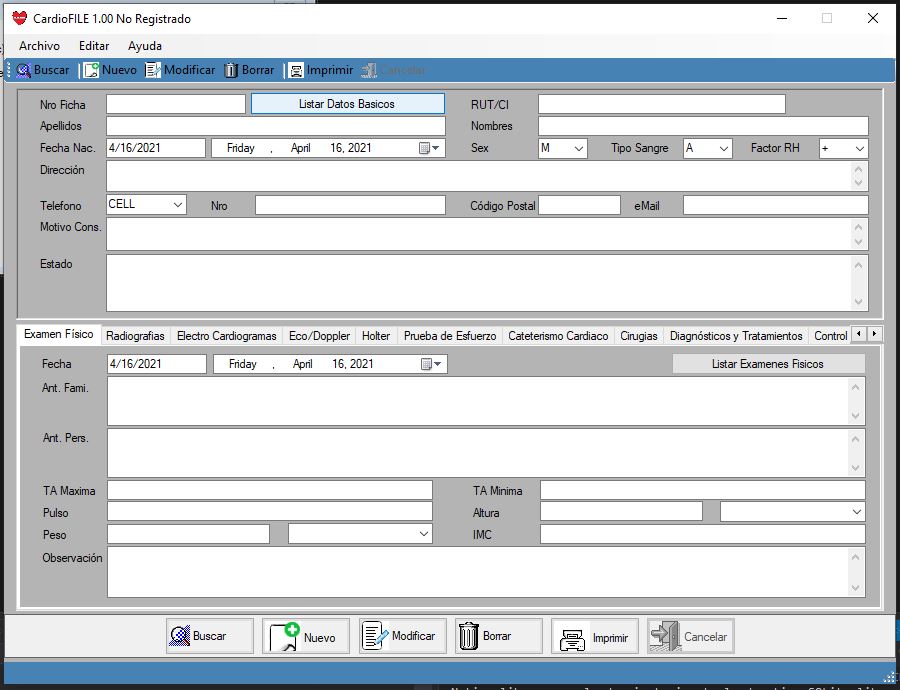Click the Pulso input field
Screen dimensions: 900x690
(x=270, y=511)
